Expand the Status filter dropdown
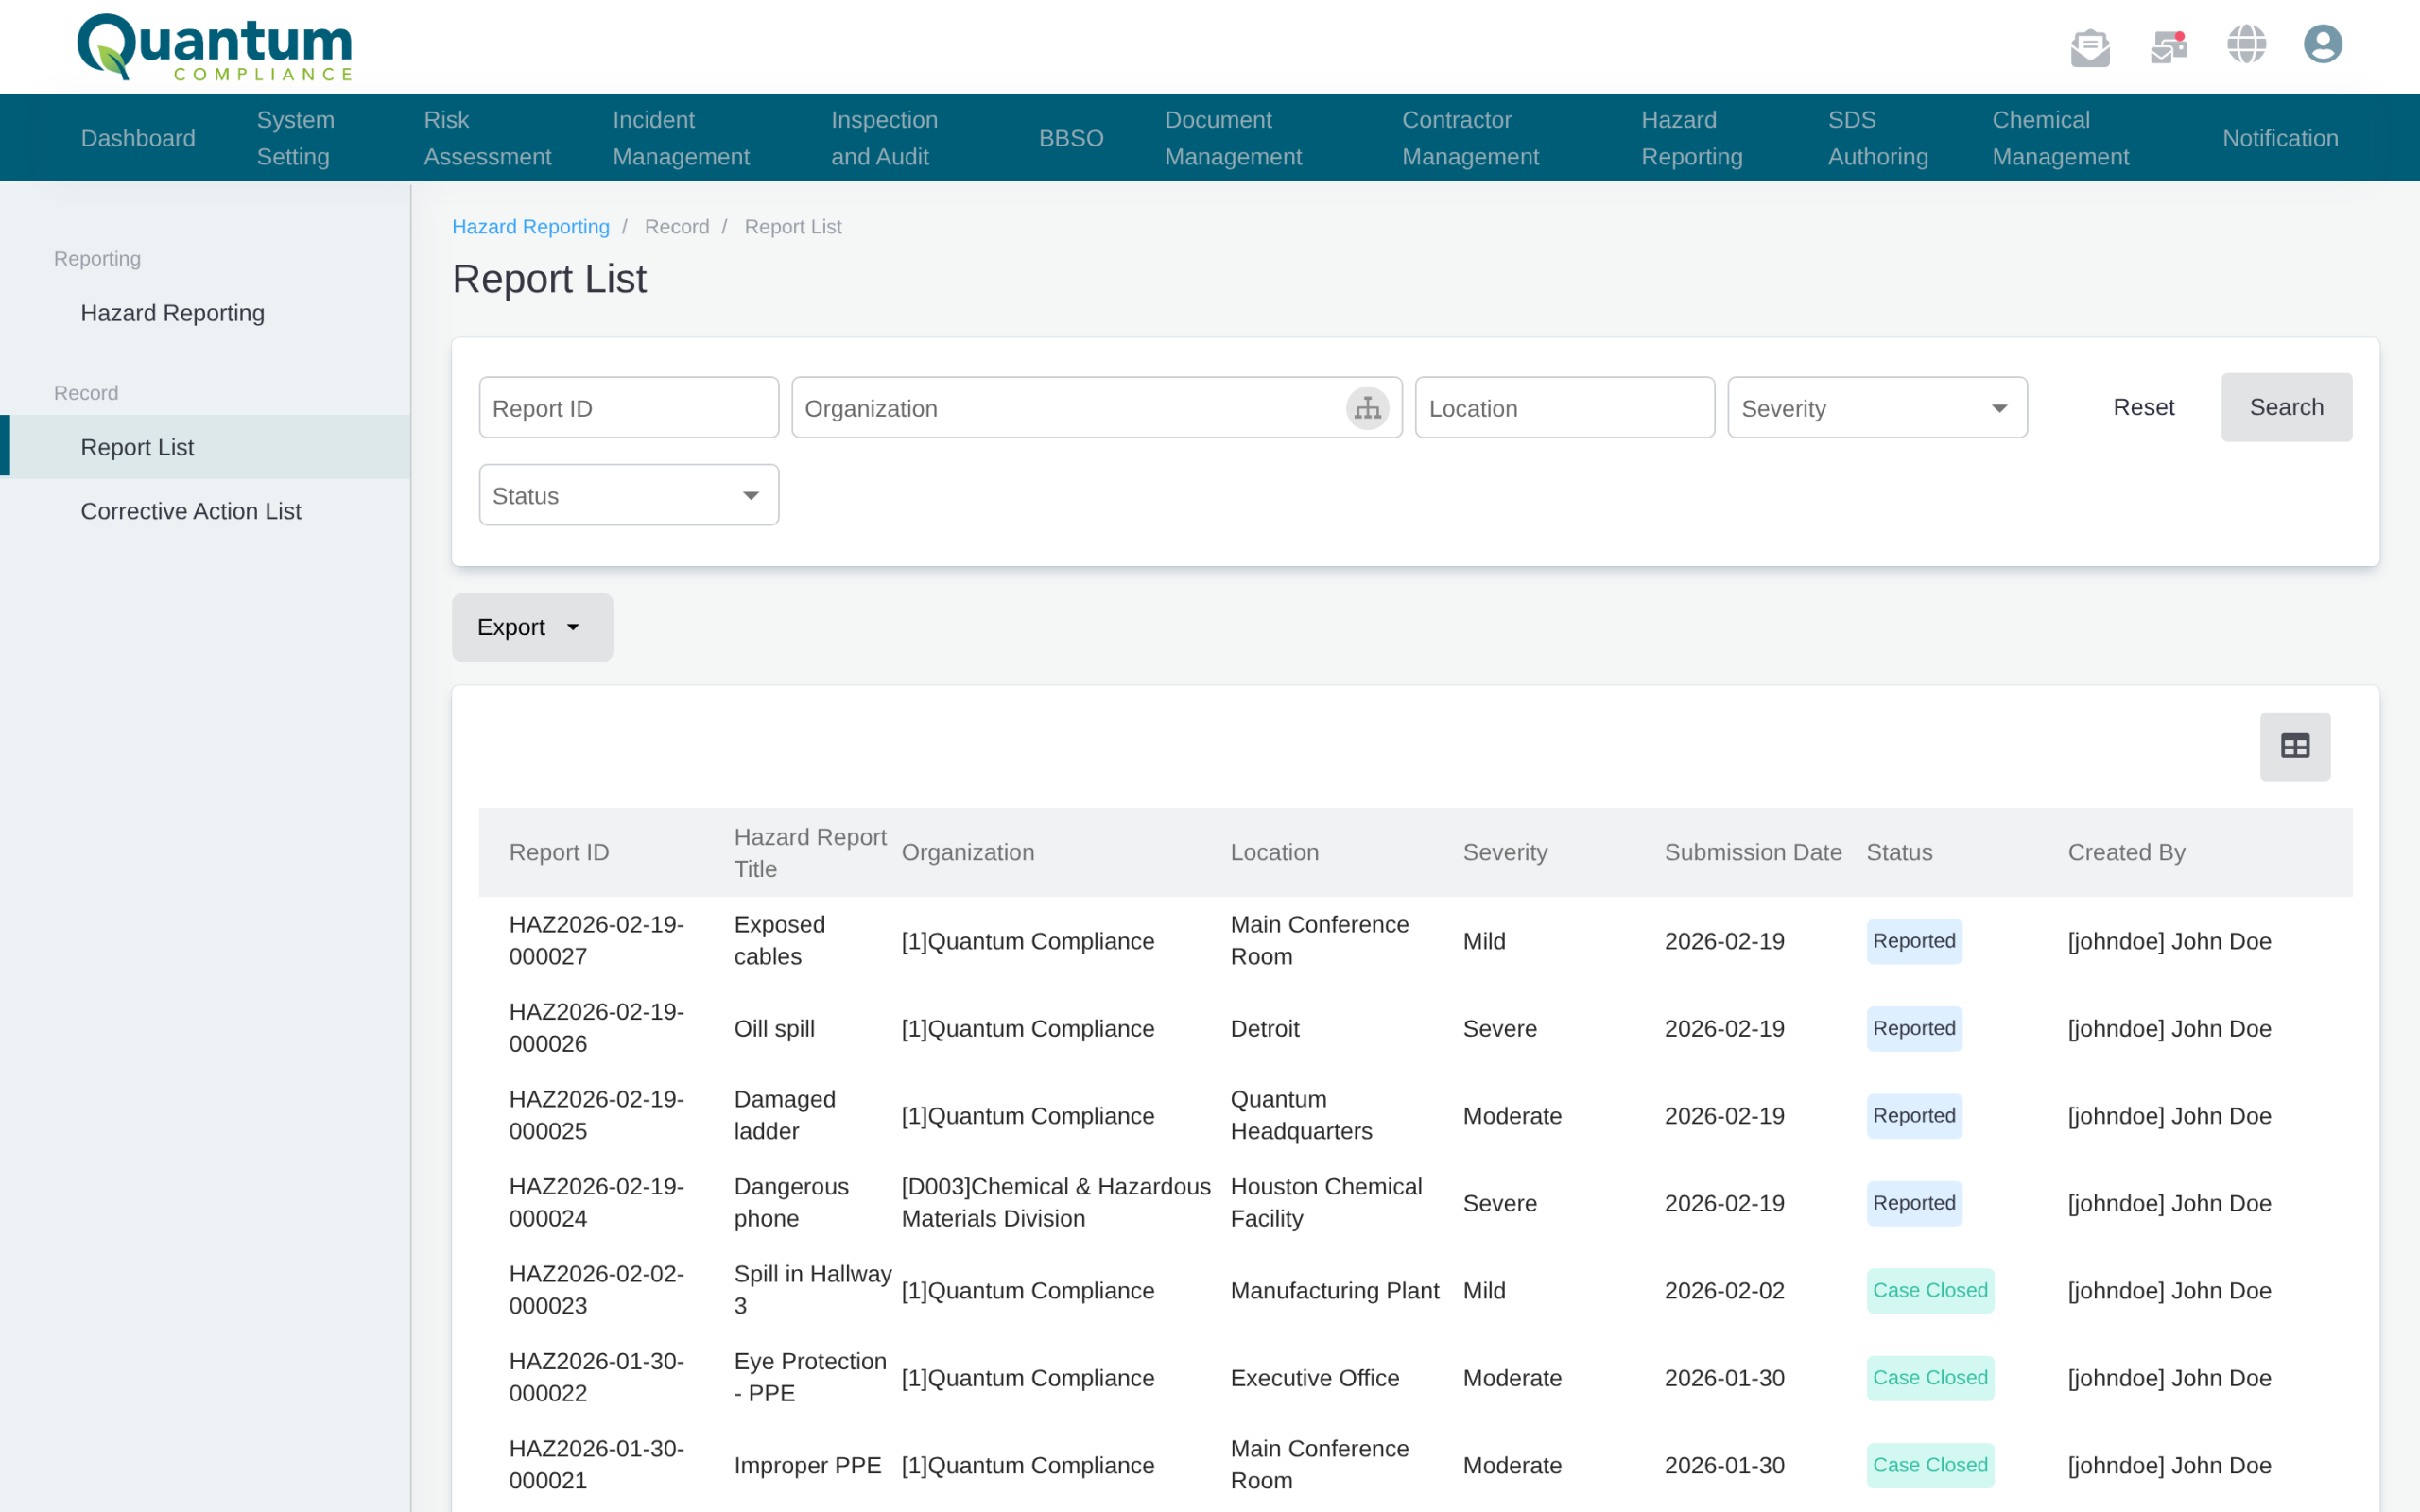The height and width of the screenshot is (1512, 2420). pyautogui.click(x=629, y=495)
